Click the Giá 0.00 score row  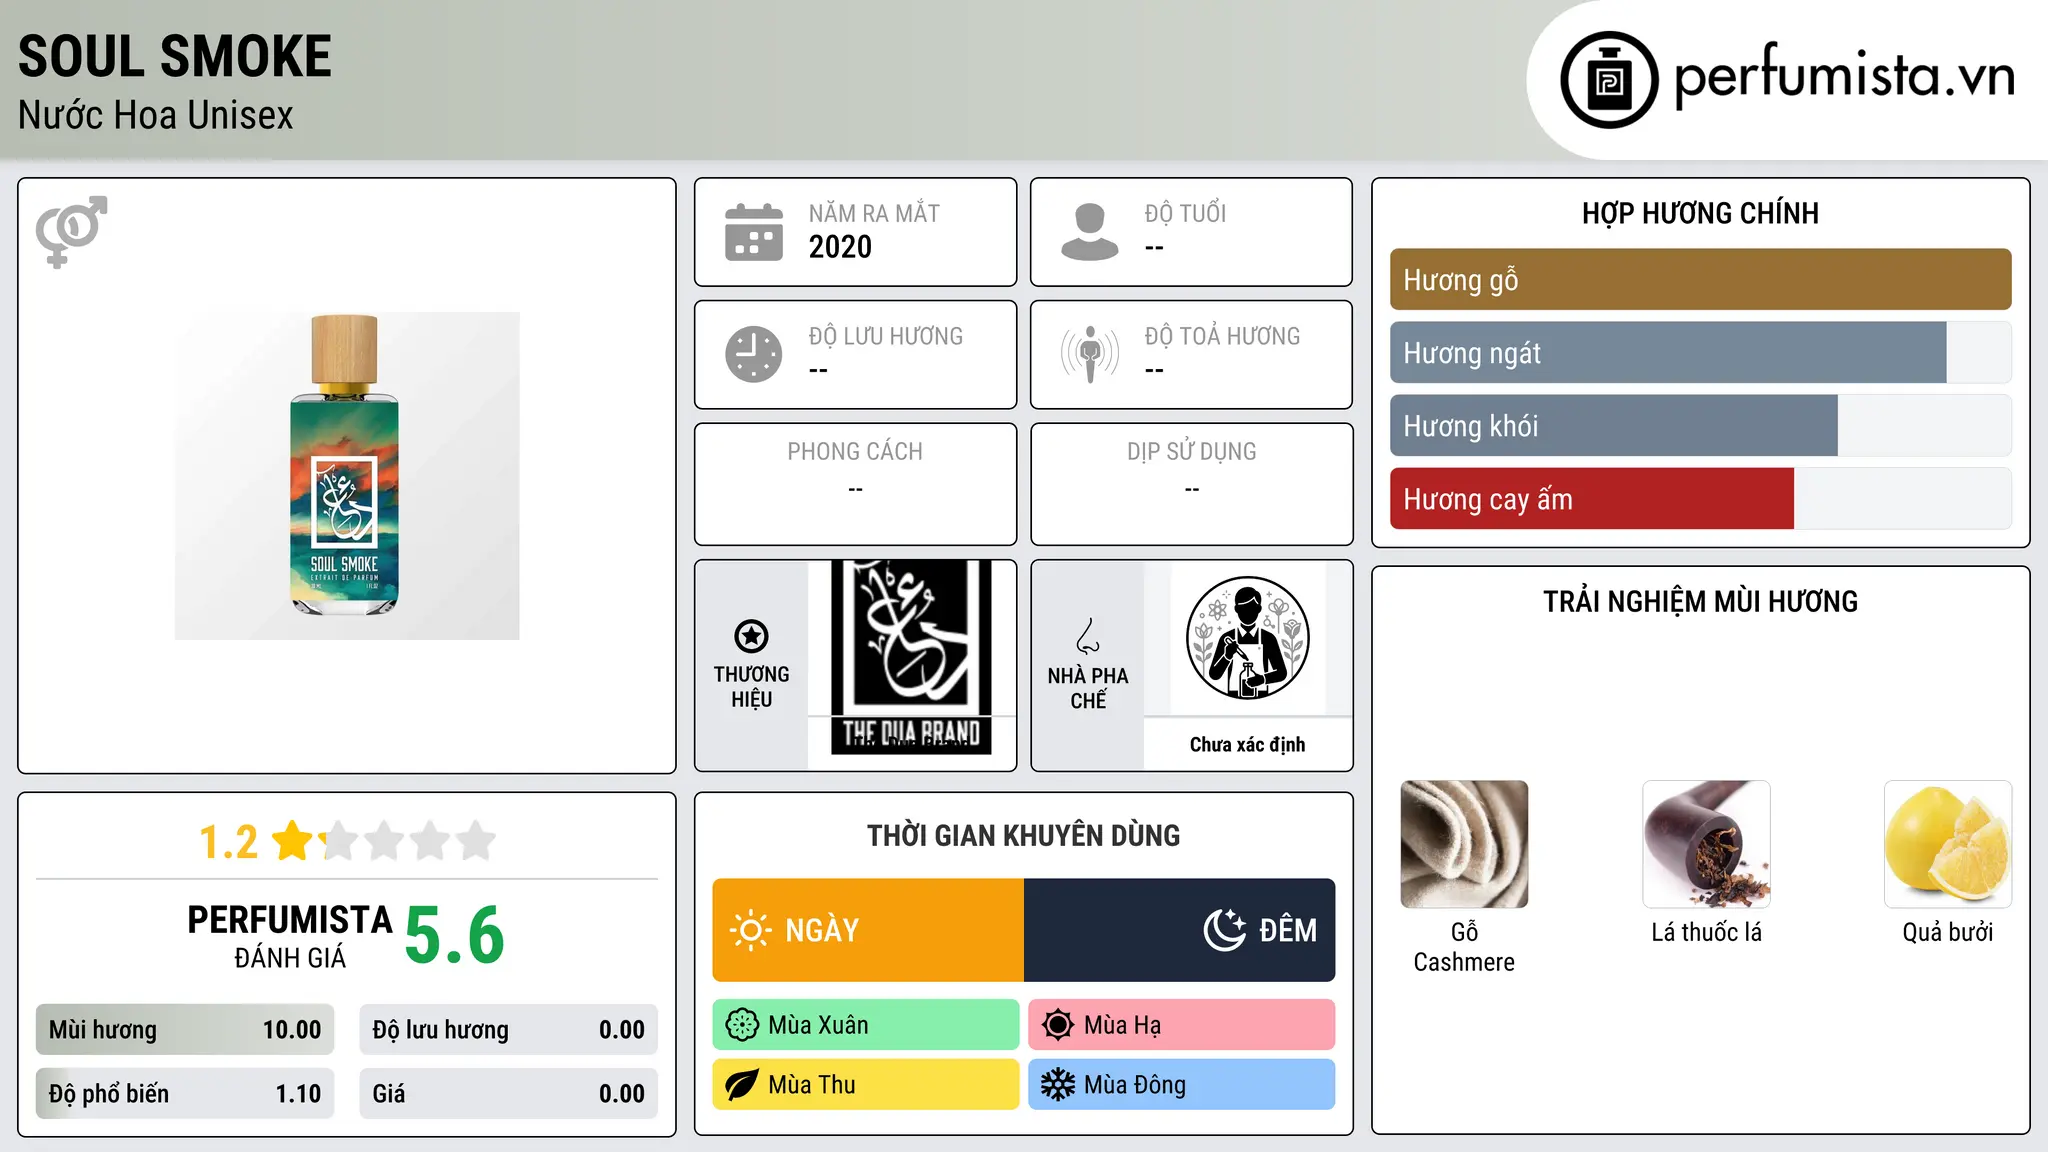[x=509, y=1094]
